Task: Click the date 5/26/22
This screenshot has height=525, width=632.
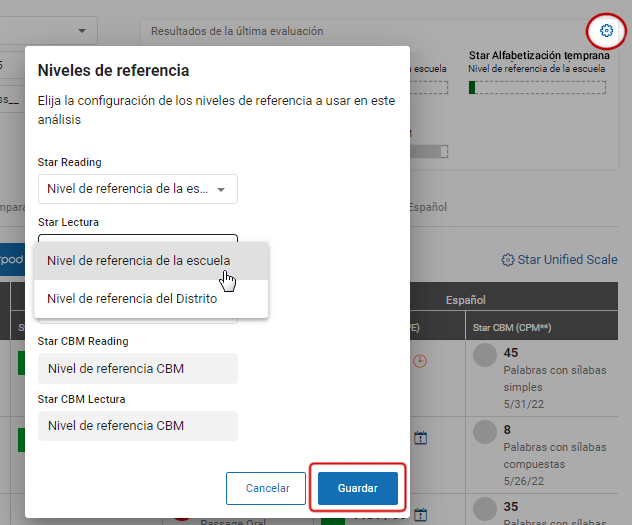Action: (x=524, y=481)
